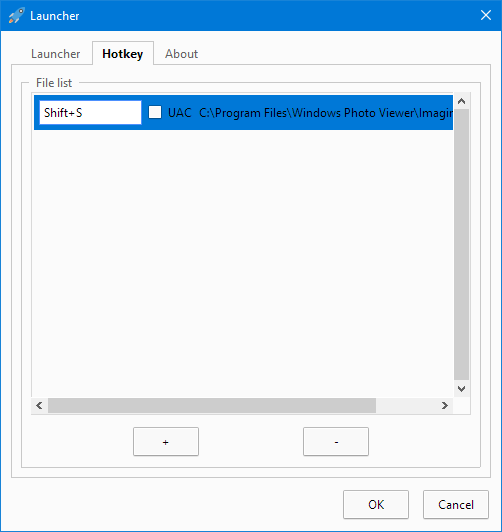Remove selected entry with the - button
Viewport: 502px width, 532px height.
coord(336,441)
